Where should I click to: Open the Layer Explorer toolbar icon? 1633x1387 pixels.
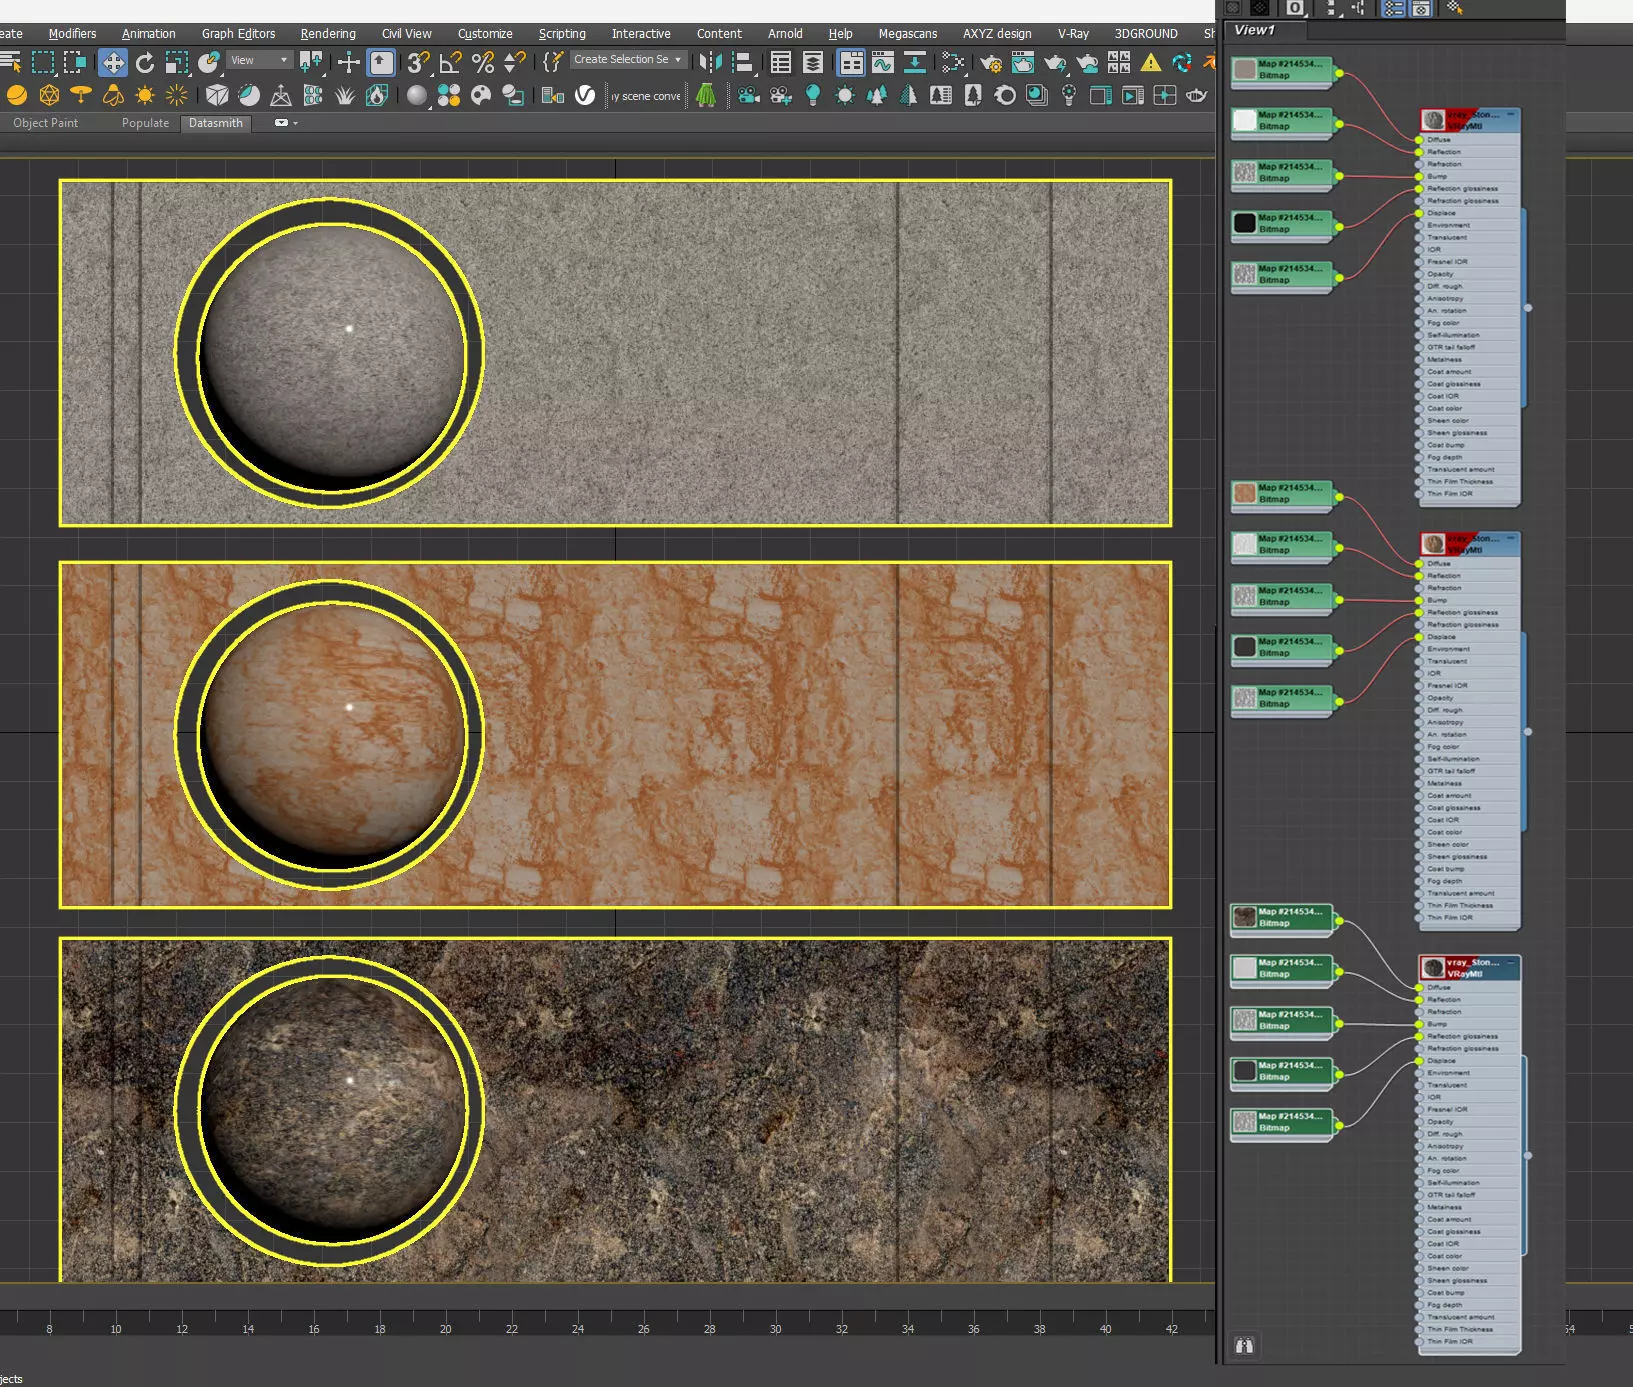click(813, 63)
